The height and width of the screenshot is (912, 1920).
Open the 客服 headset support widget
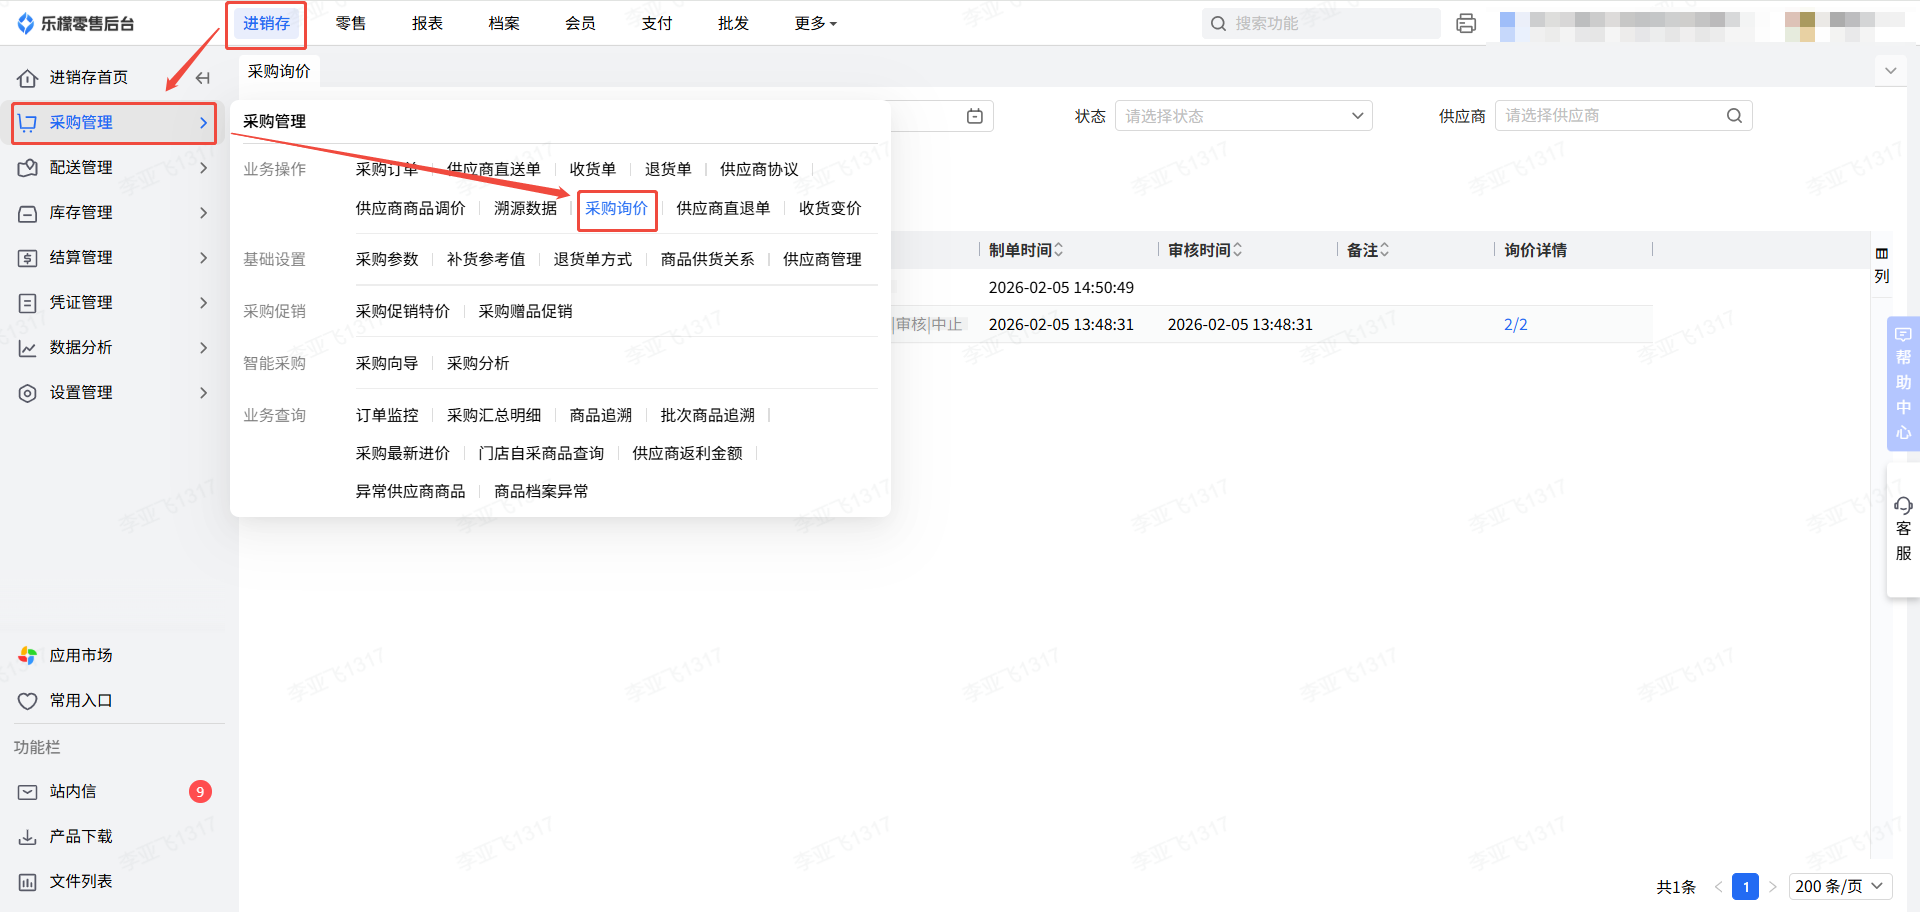[1903, 530]
